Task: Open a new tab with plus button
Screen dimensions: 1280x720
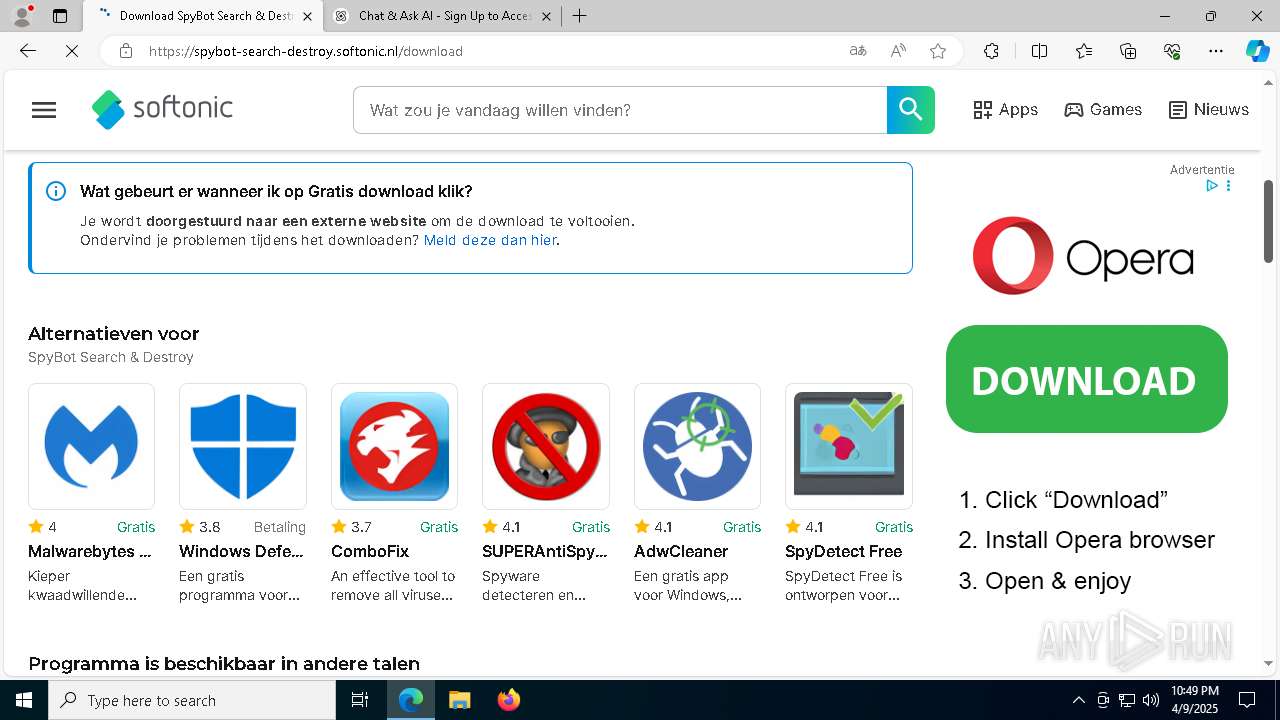Action: coord(580,16)
